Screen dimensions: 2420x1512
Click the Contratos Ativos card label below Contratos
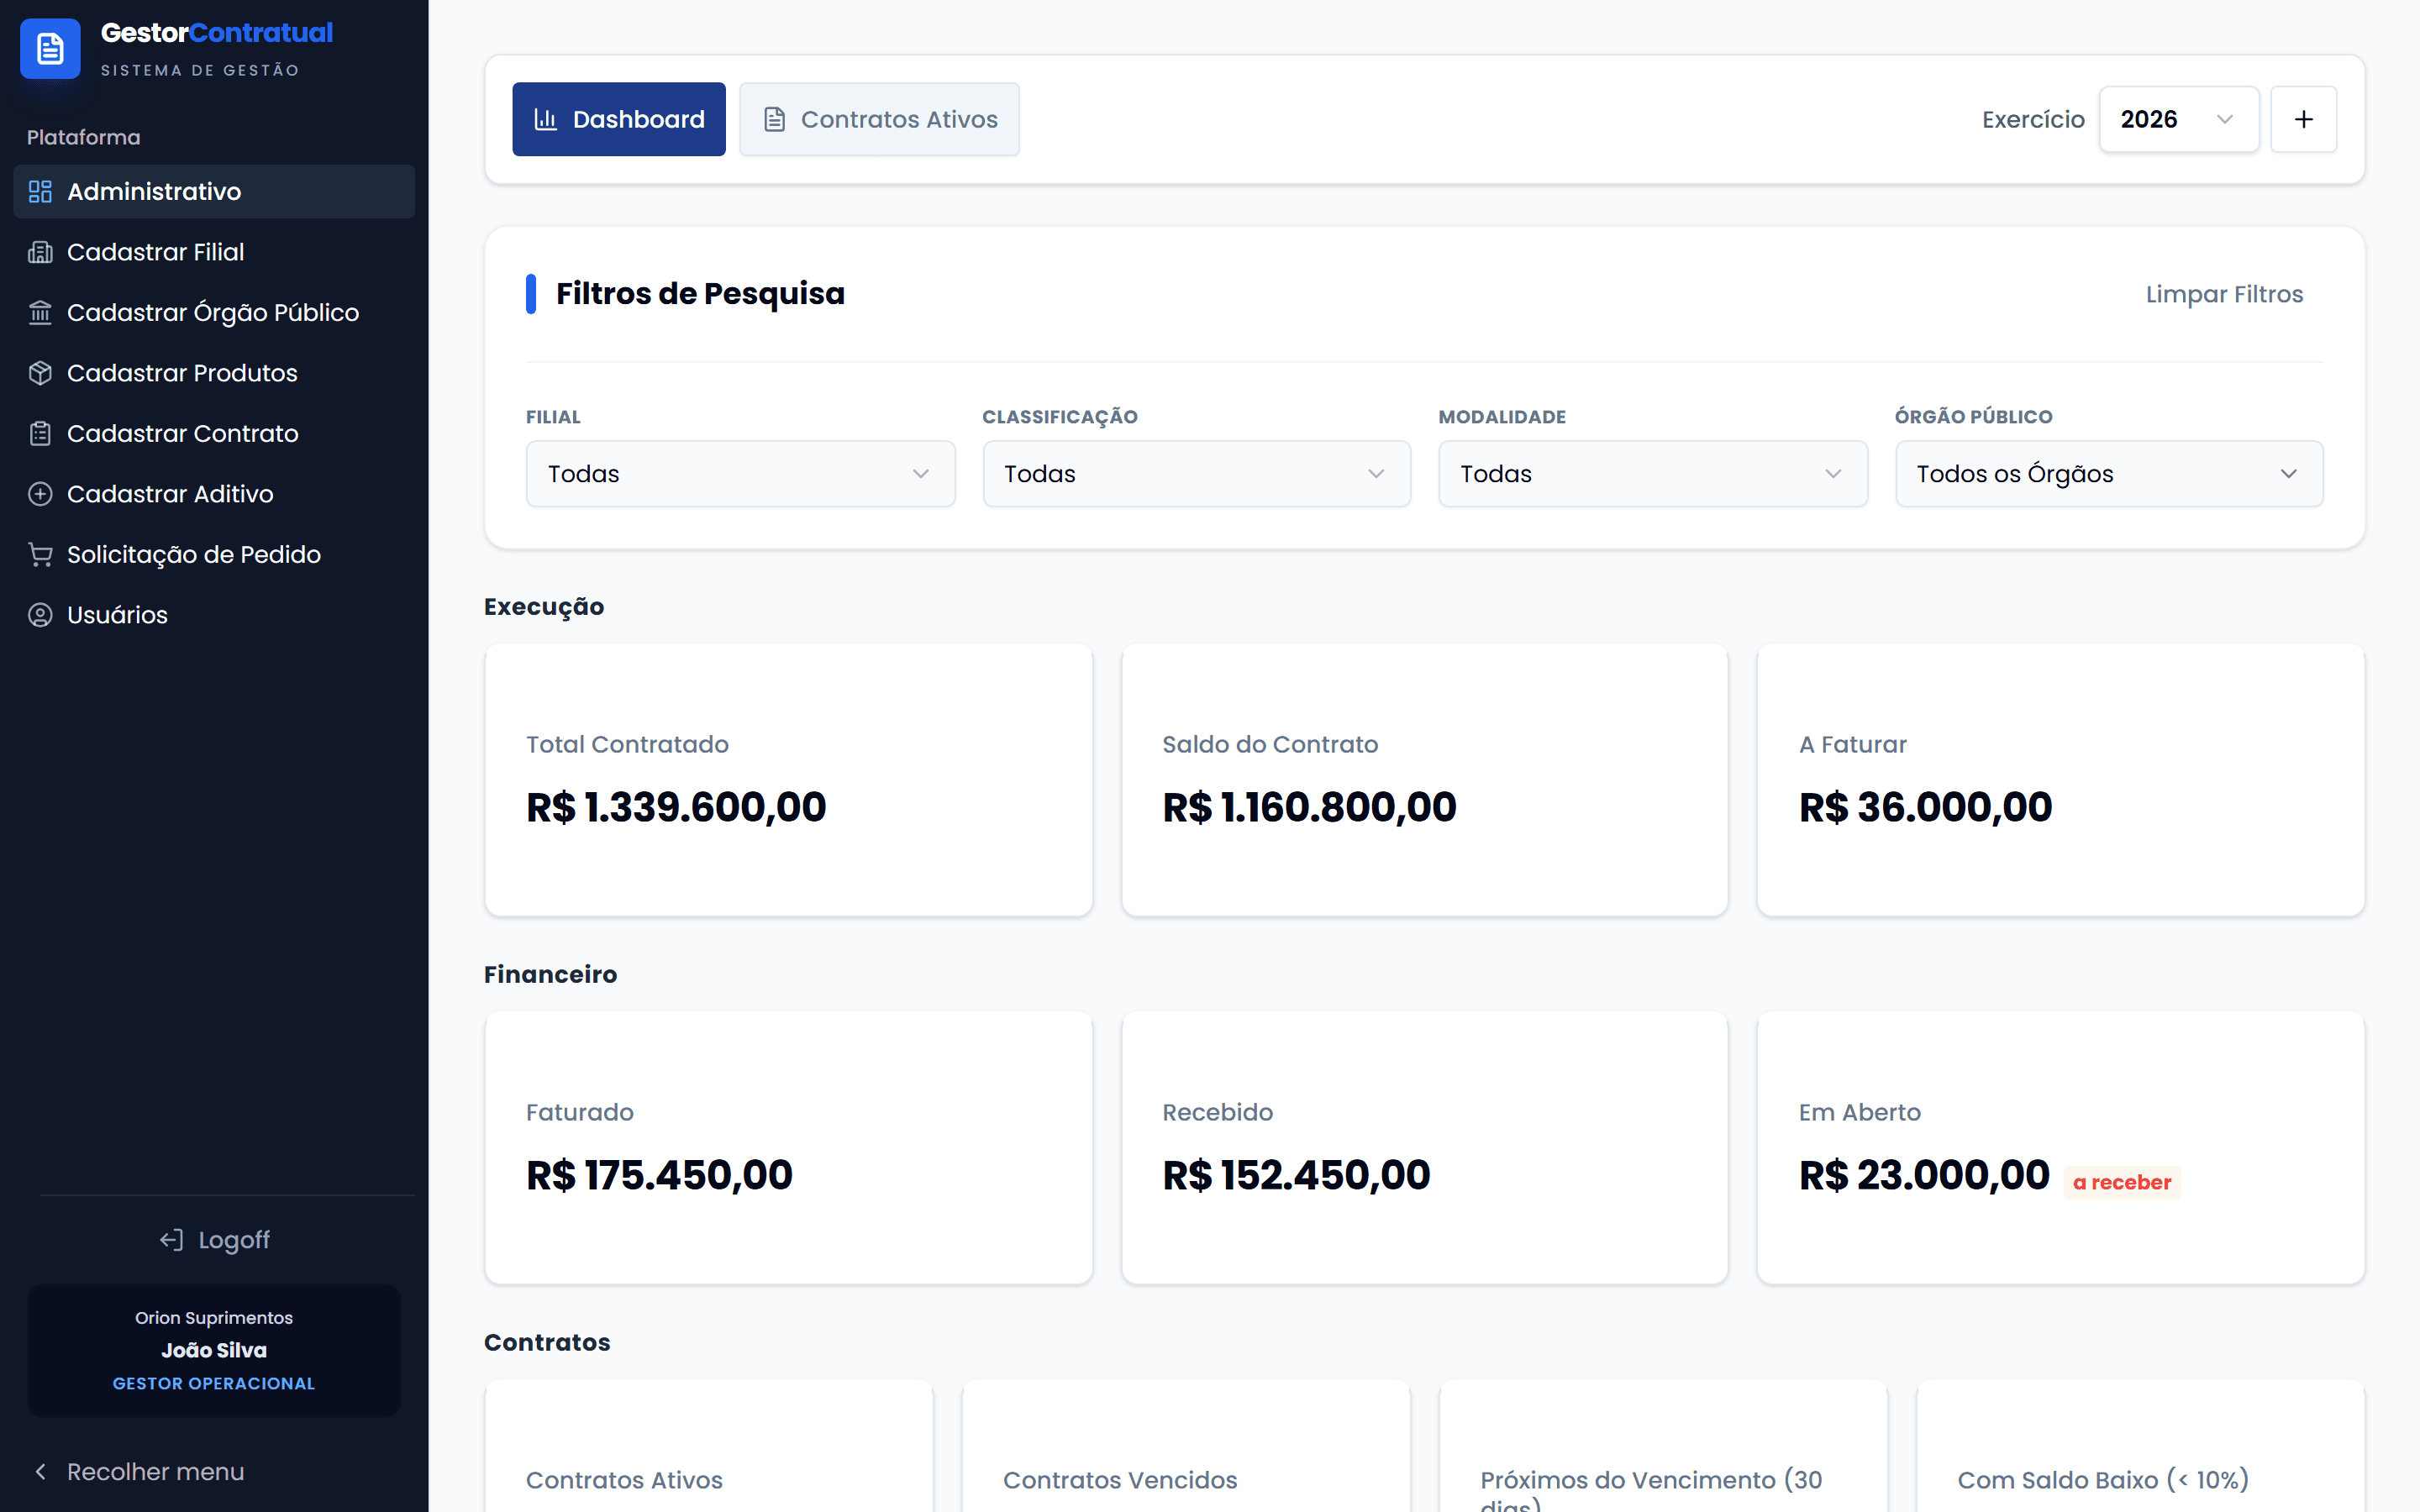(624, 1480)
